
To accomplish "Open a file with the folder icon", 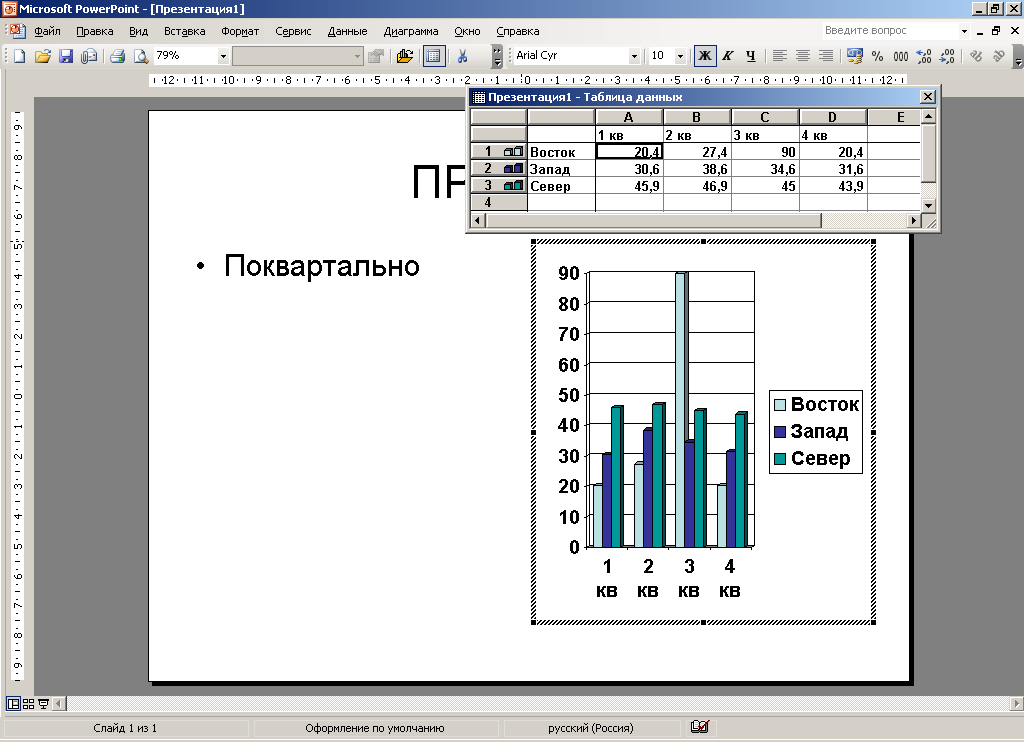I will click(x=42, y=56).
